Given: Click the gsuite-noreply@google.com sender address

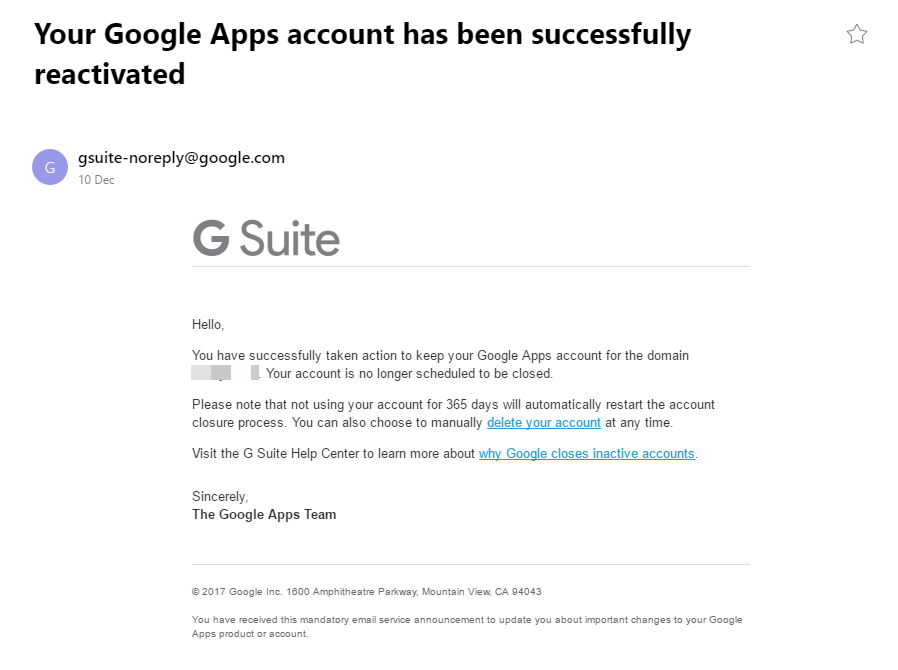Looking at the screenshot, I should coord(182,157).
